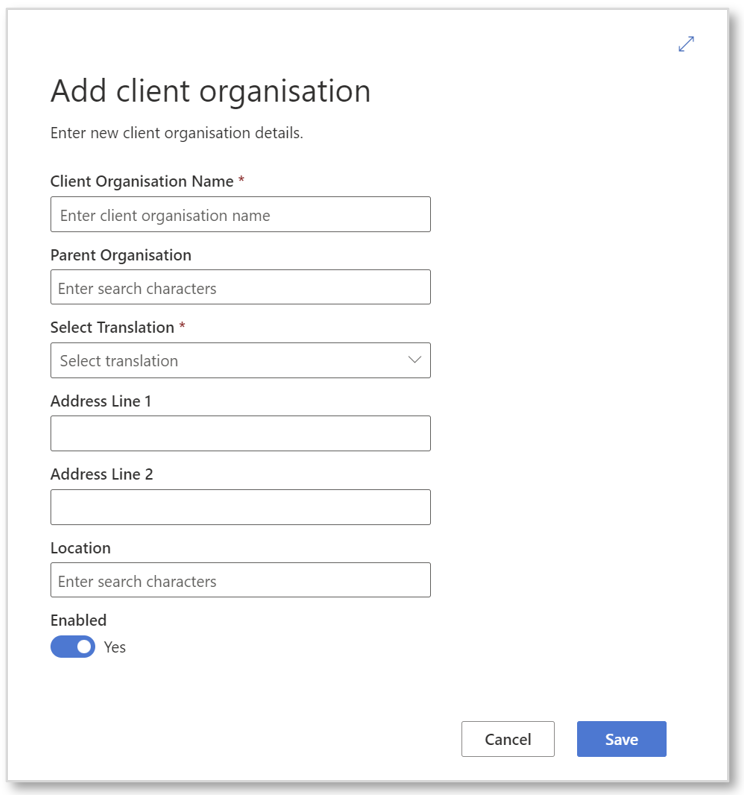Save the new client organisation

(x=621, y=739)
